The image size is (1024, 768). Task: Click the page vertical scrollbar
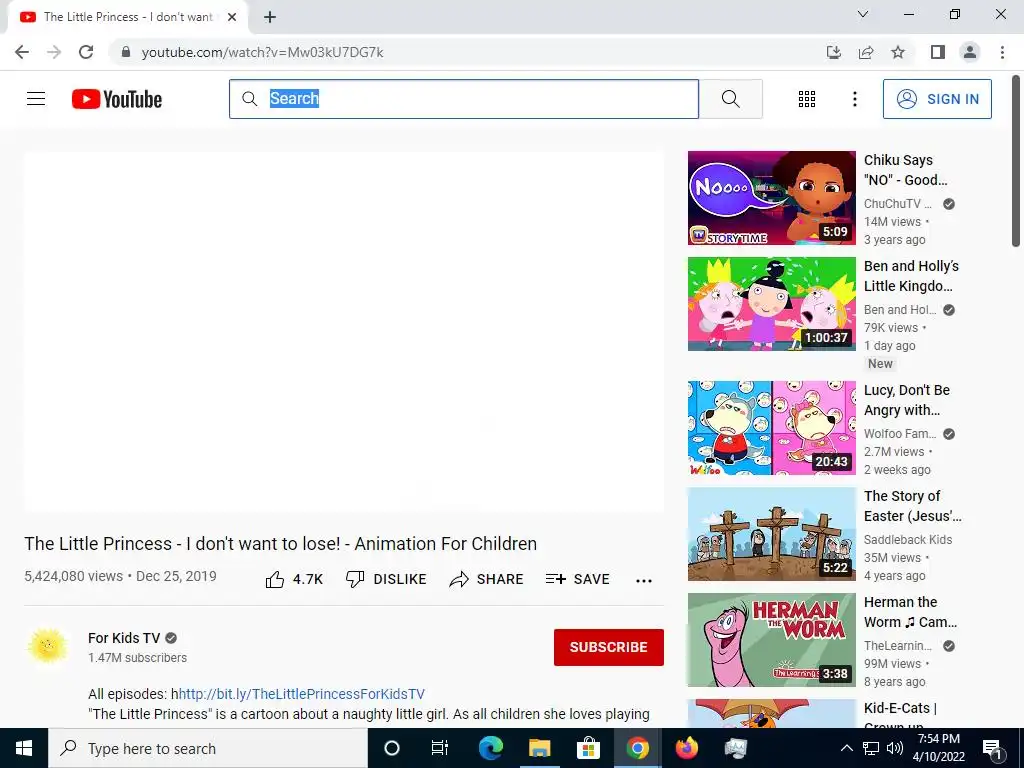coord(1016,160)
